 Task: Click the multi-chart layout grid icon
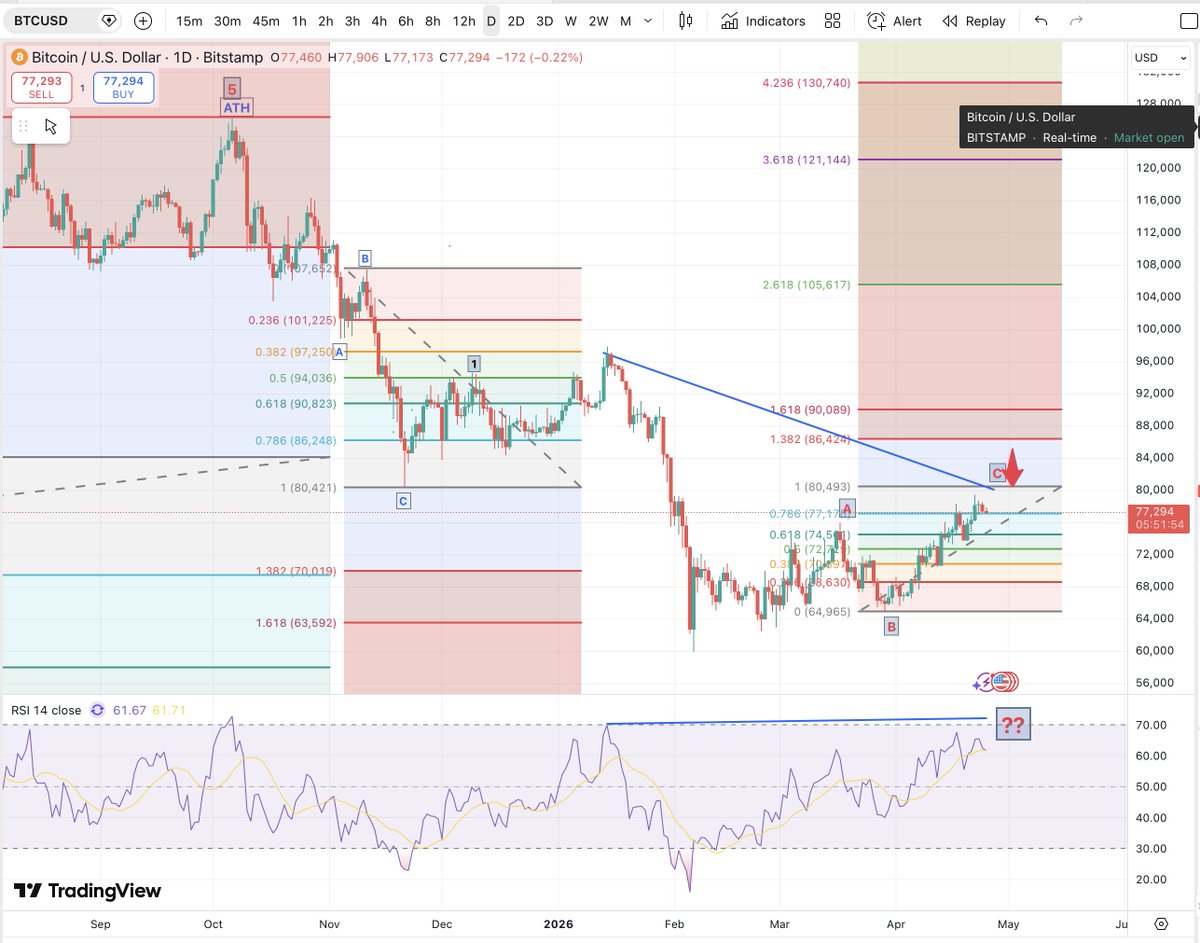click(832, 20)
